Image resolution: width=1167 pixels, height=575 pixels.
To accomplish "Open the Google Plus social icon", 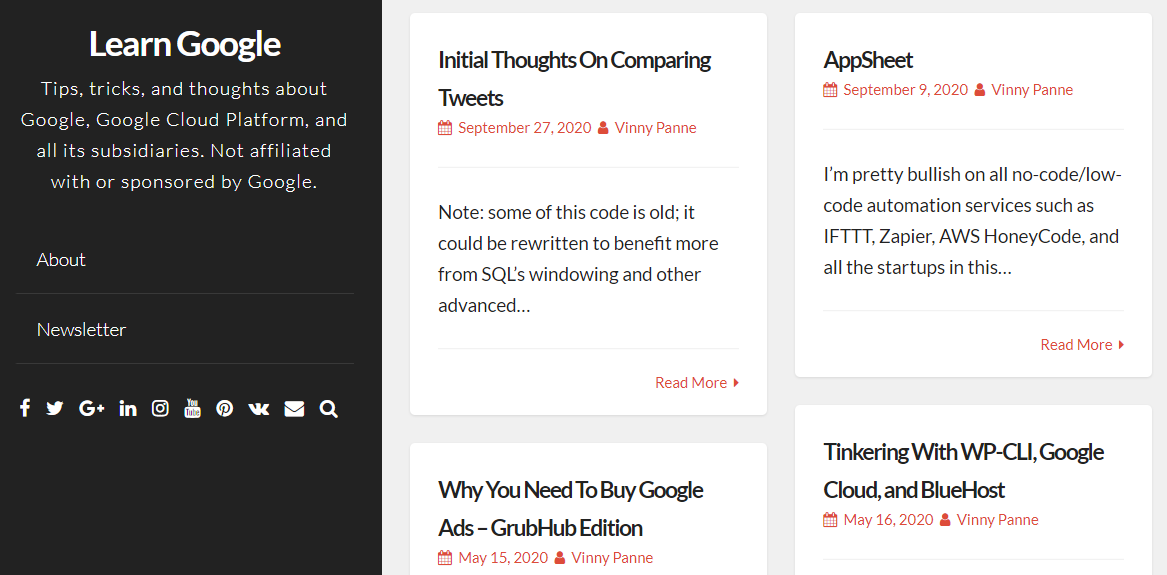I will click(92, 408).
